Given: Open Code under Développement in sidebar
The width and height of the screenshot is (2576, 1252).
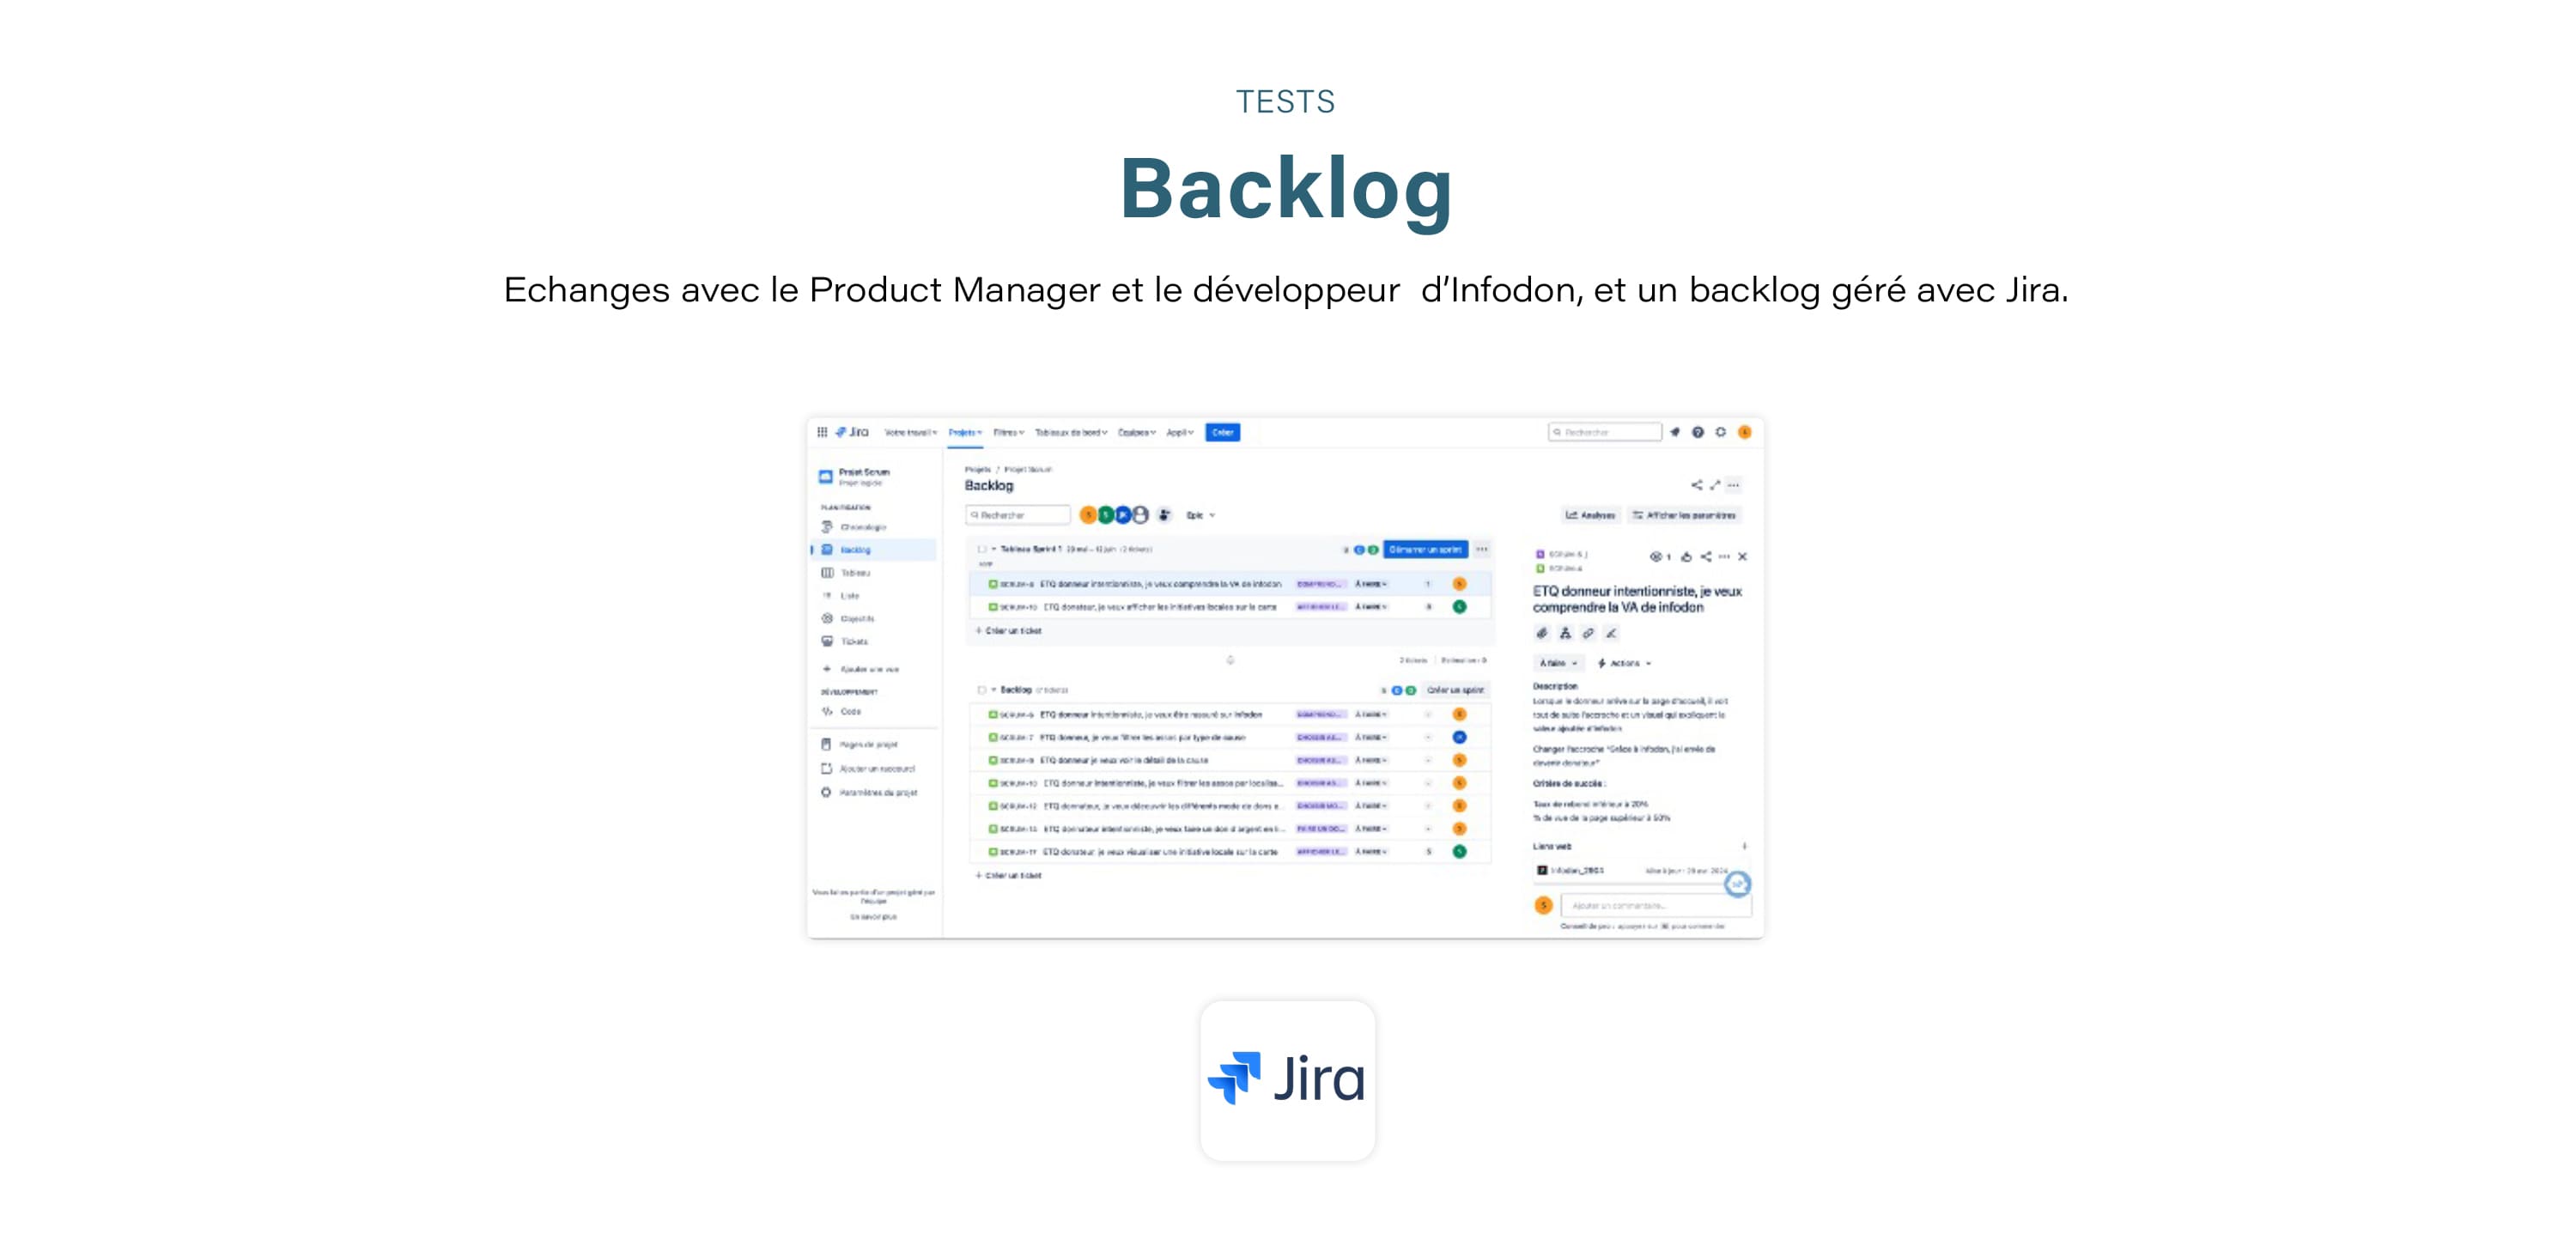Looking at the screenshot, I should 842,712.
